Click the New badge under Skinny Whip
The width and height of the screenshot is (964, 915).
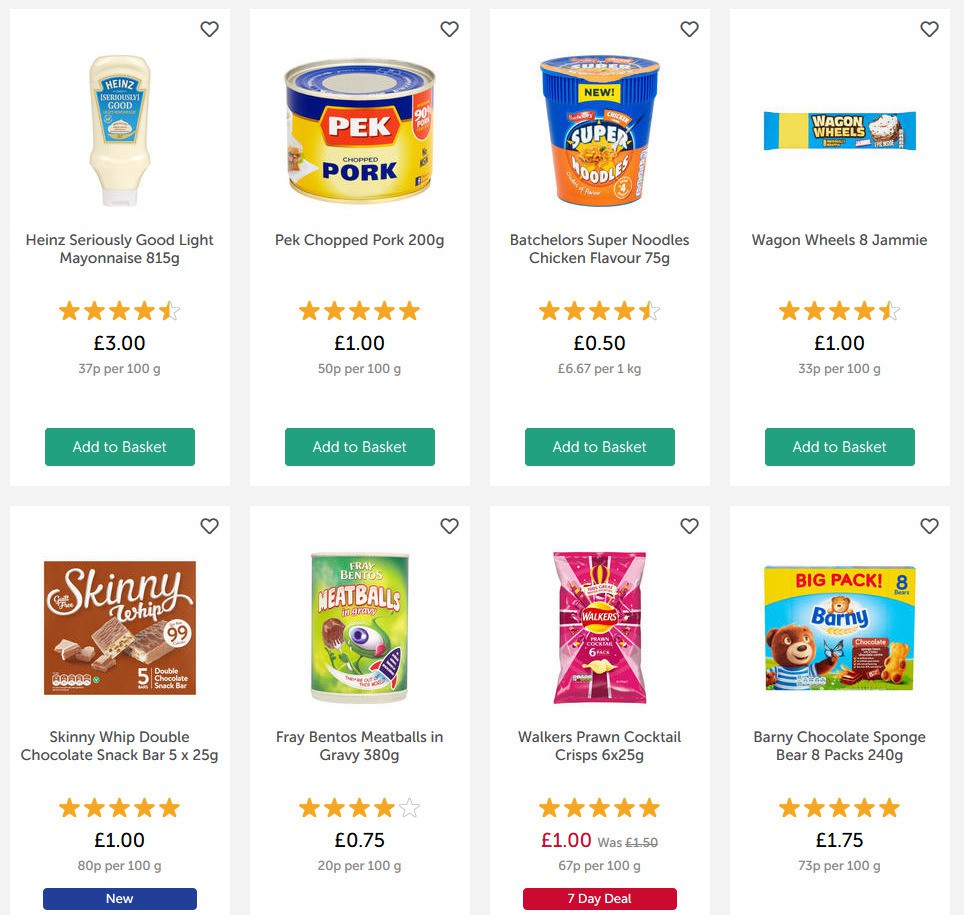click(x=119, y=899)
